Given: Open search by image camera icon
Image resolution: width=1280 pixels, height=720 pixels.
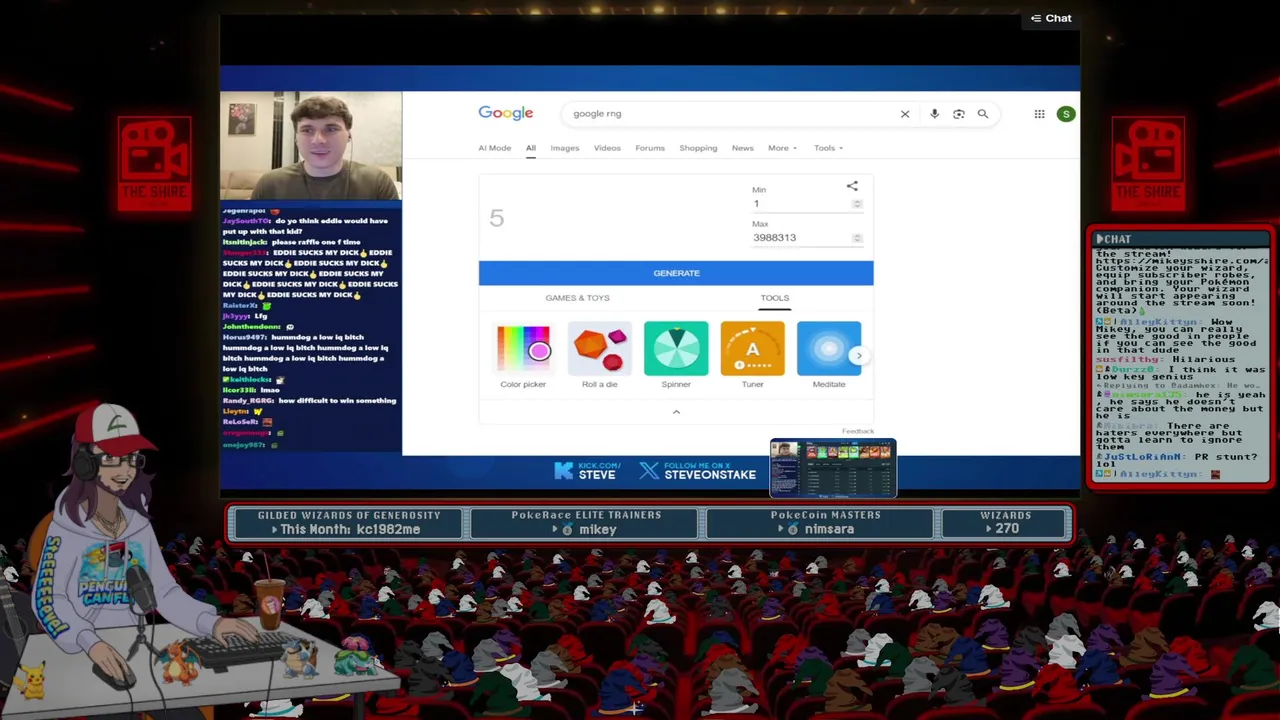Looking at the screenshot, I should coord(958,114).
